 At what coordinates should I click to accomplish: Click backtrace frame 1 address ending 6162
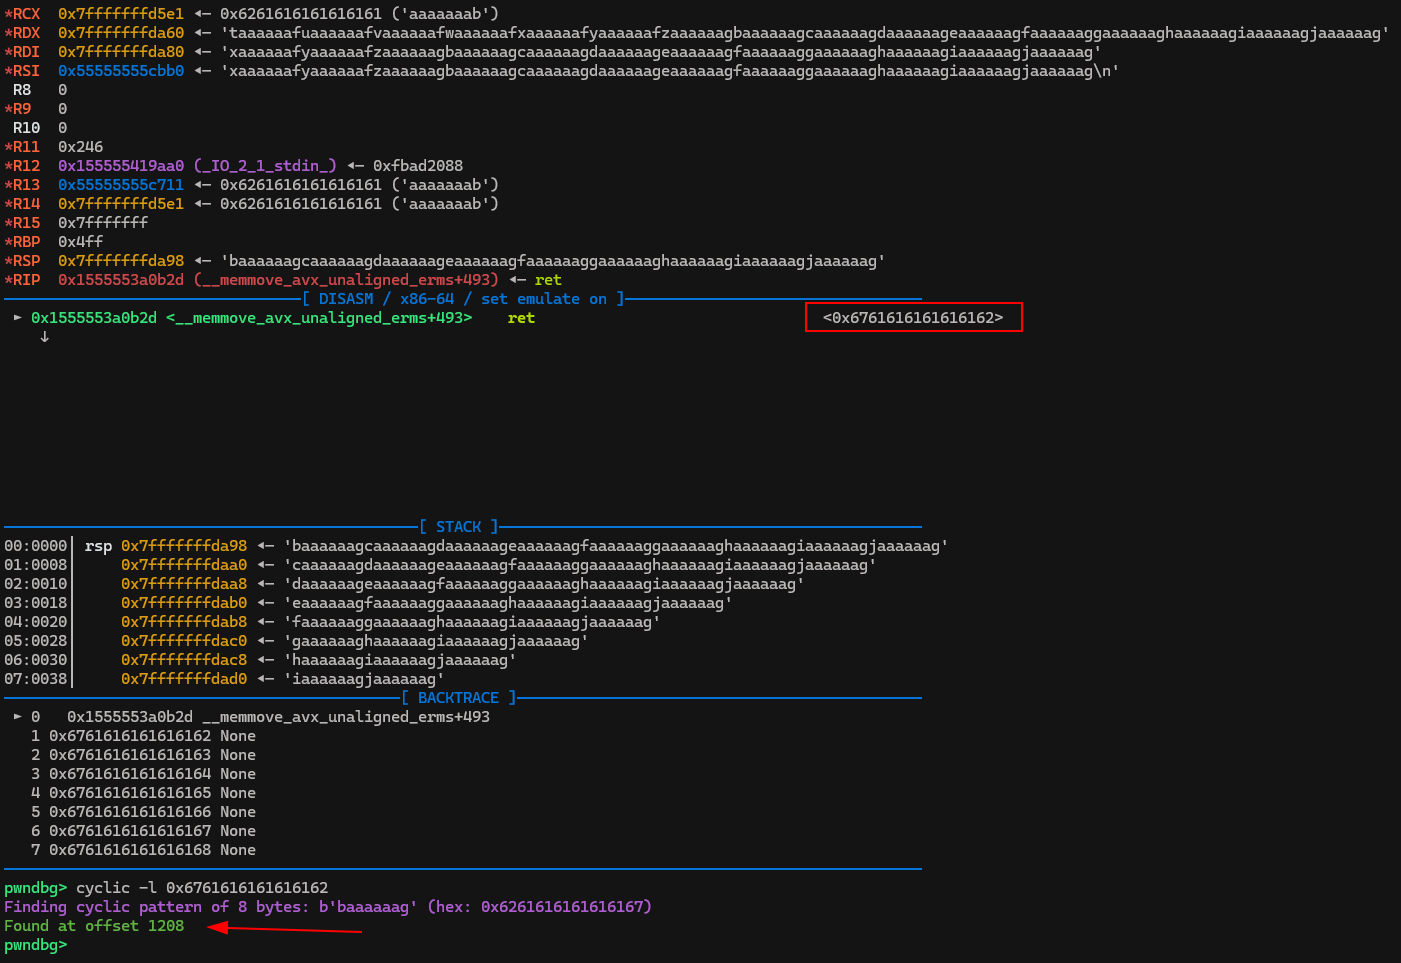[x=130, y=736]
